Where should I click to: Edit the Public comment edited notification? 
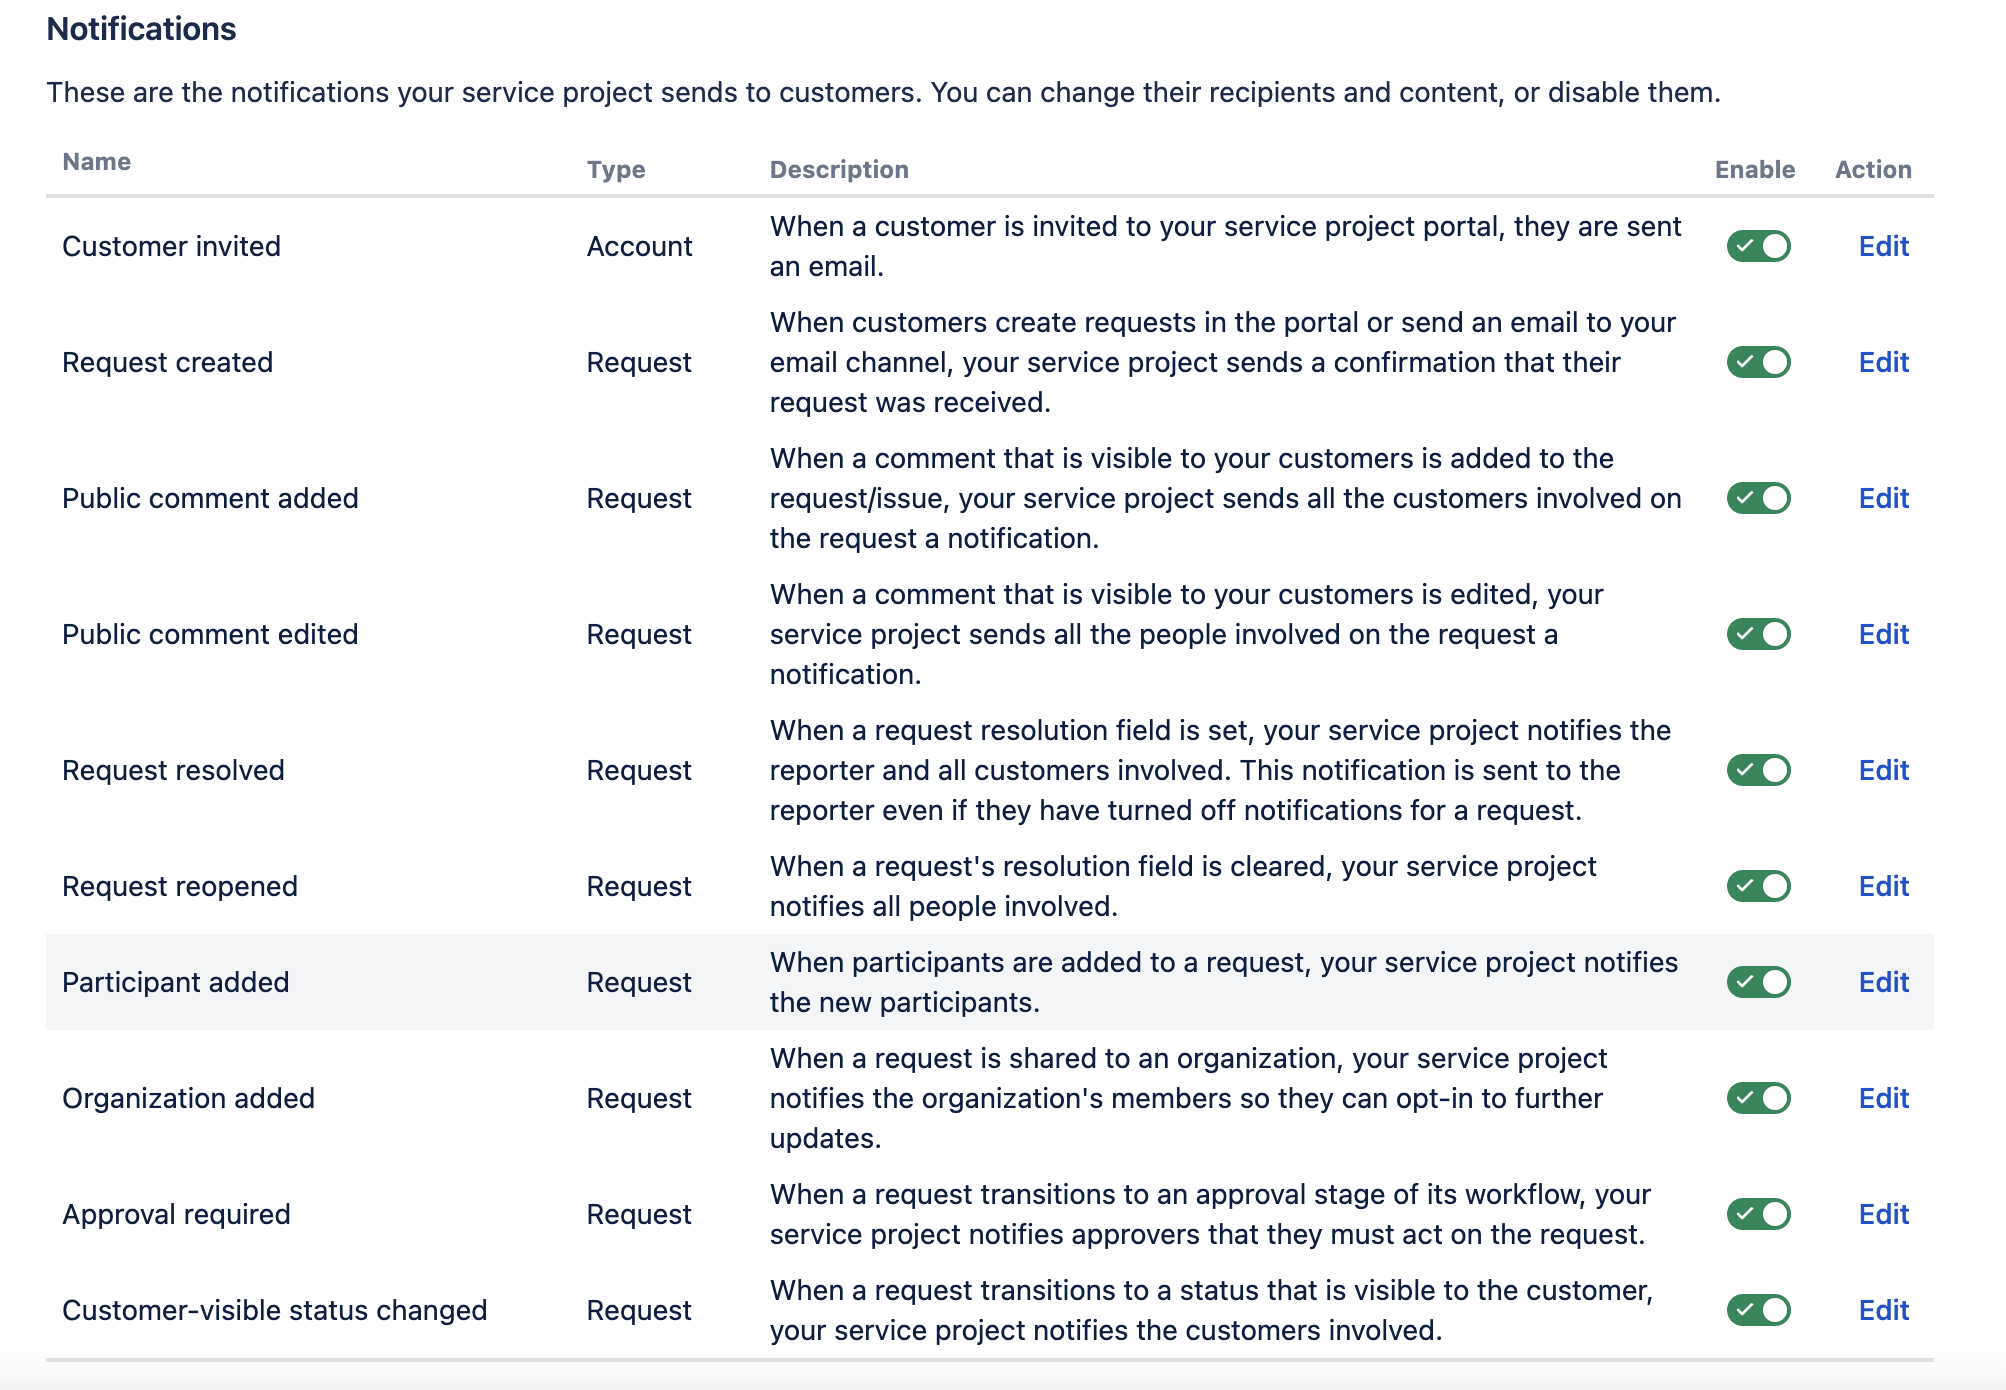1883,634
